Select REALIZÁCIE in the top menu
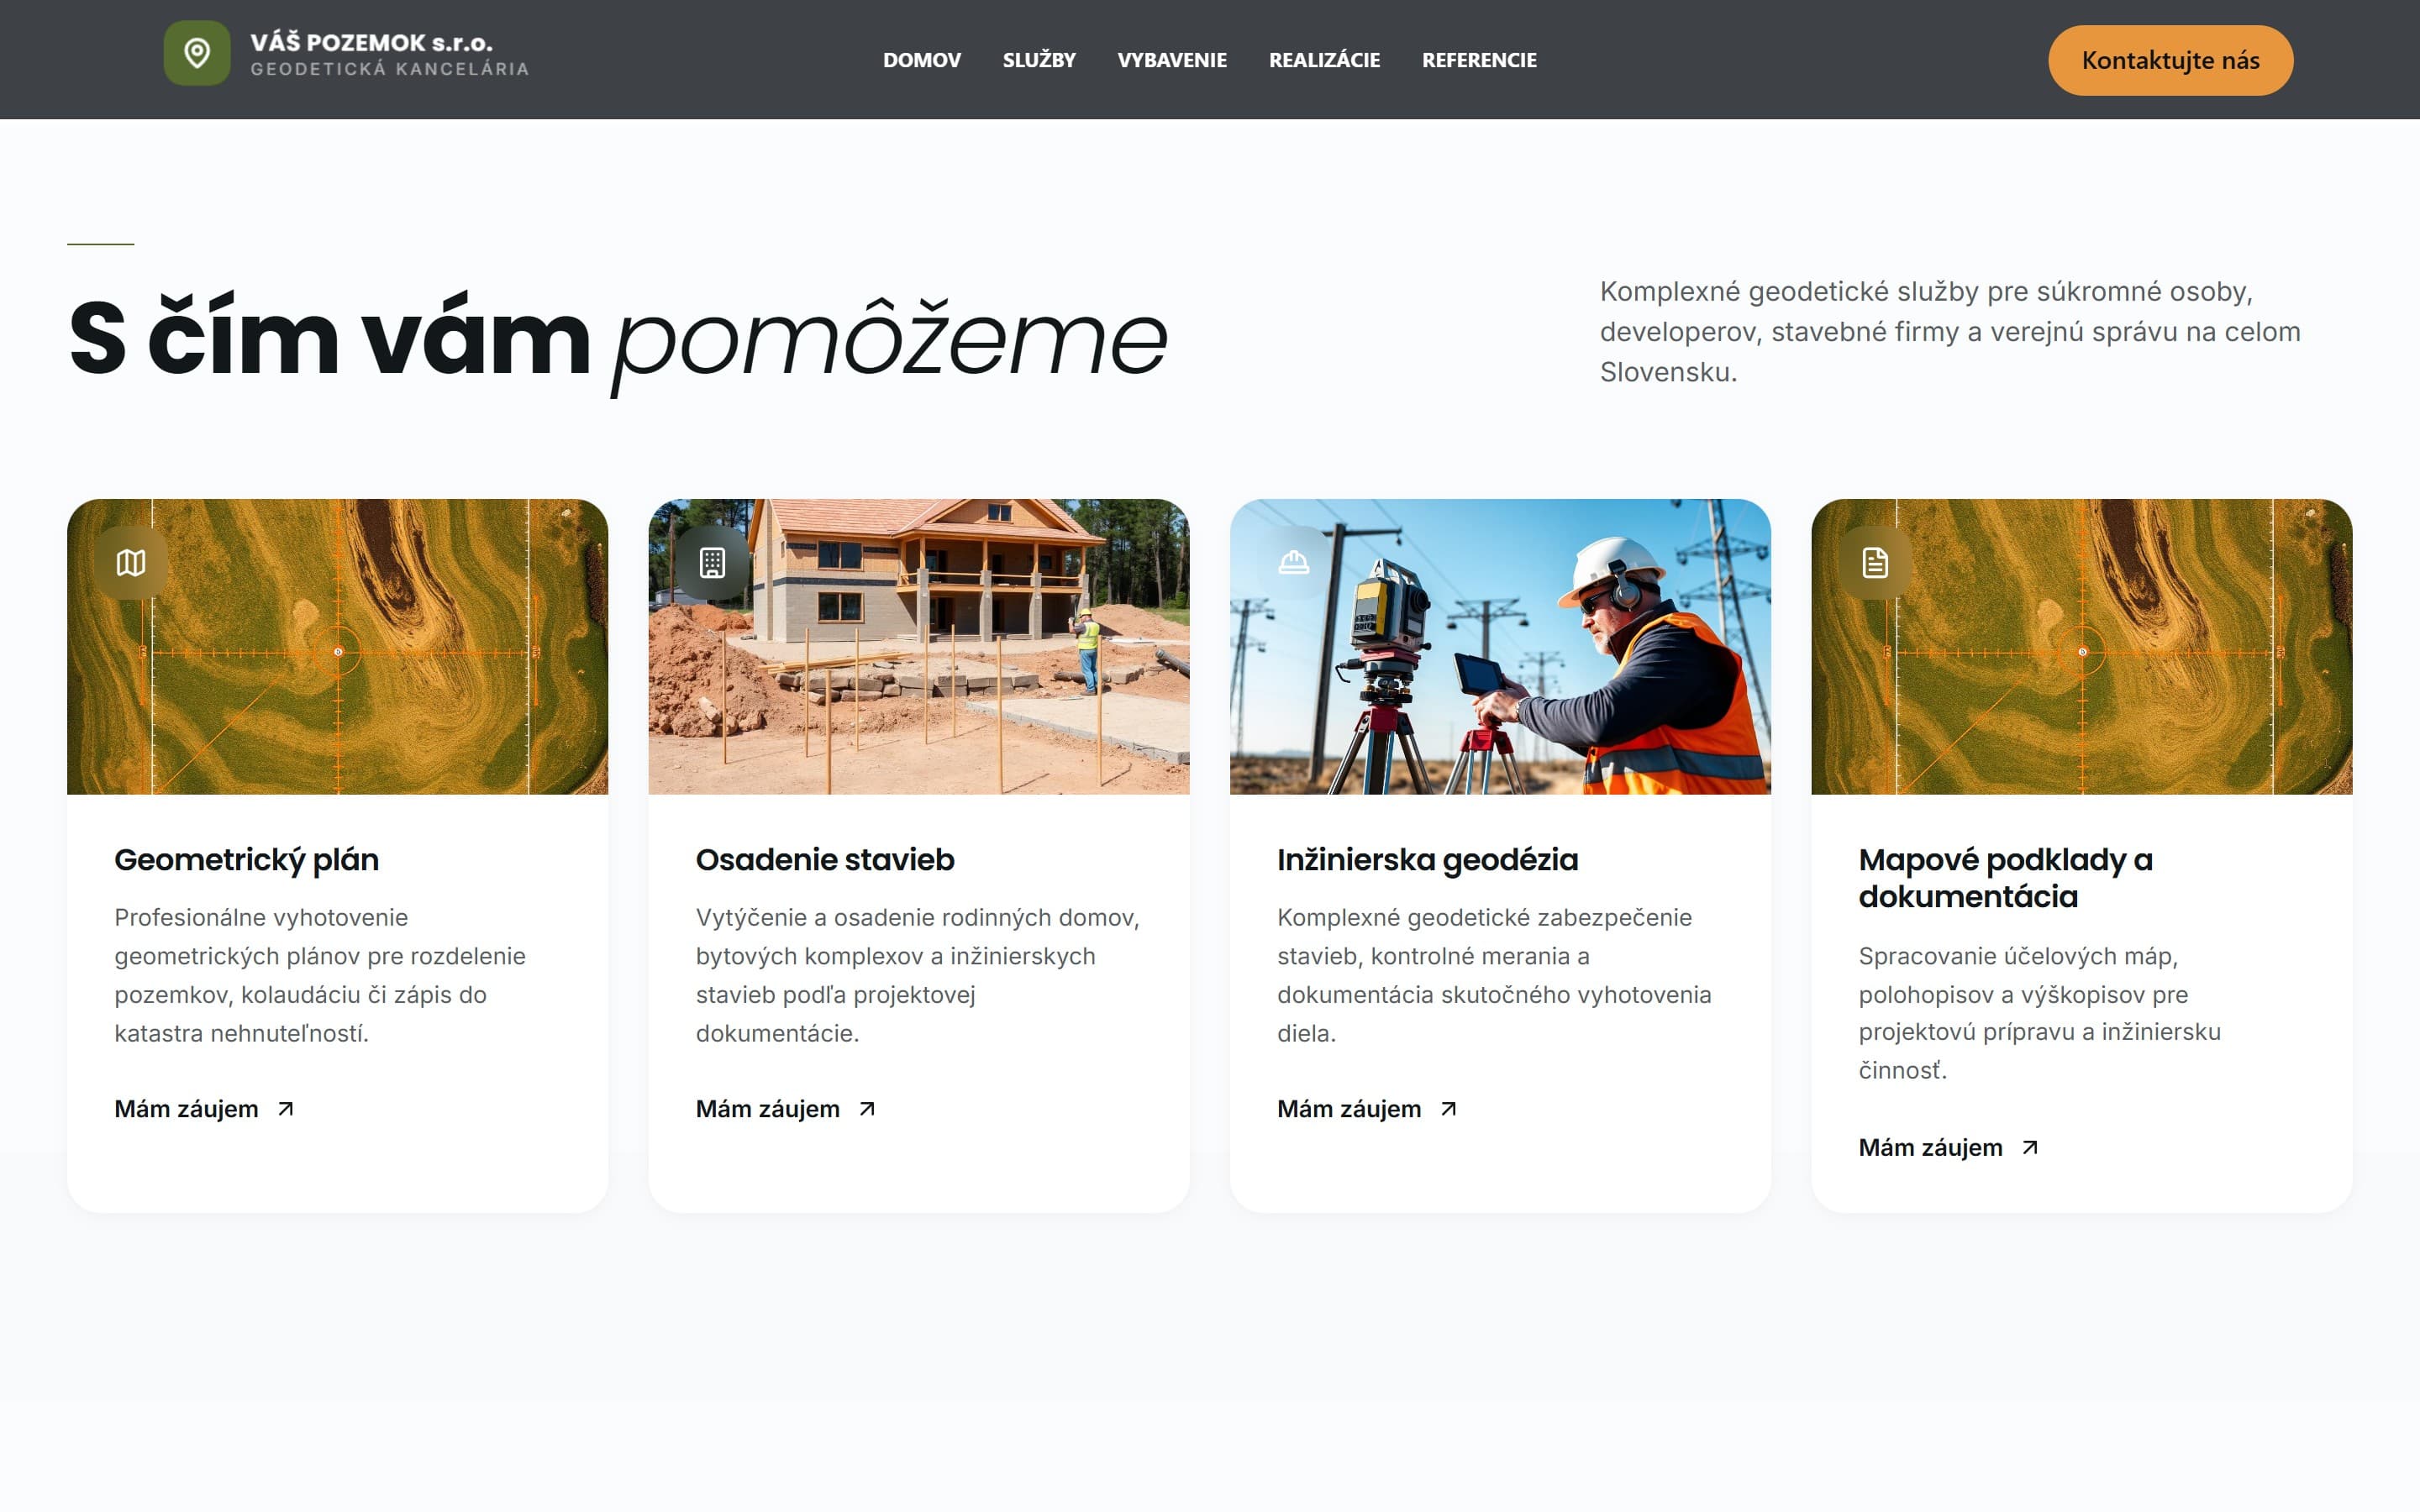Image resolution: width=2420 pixels, height=1512 pixels. [1324, 60]
